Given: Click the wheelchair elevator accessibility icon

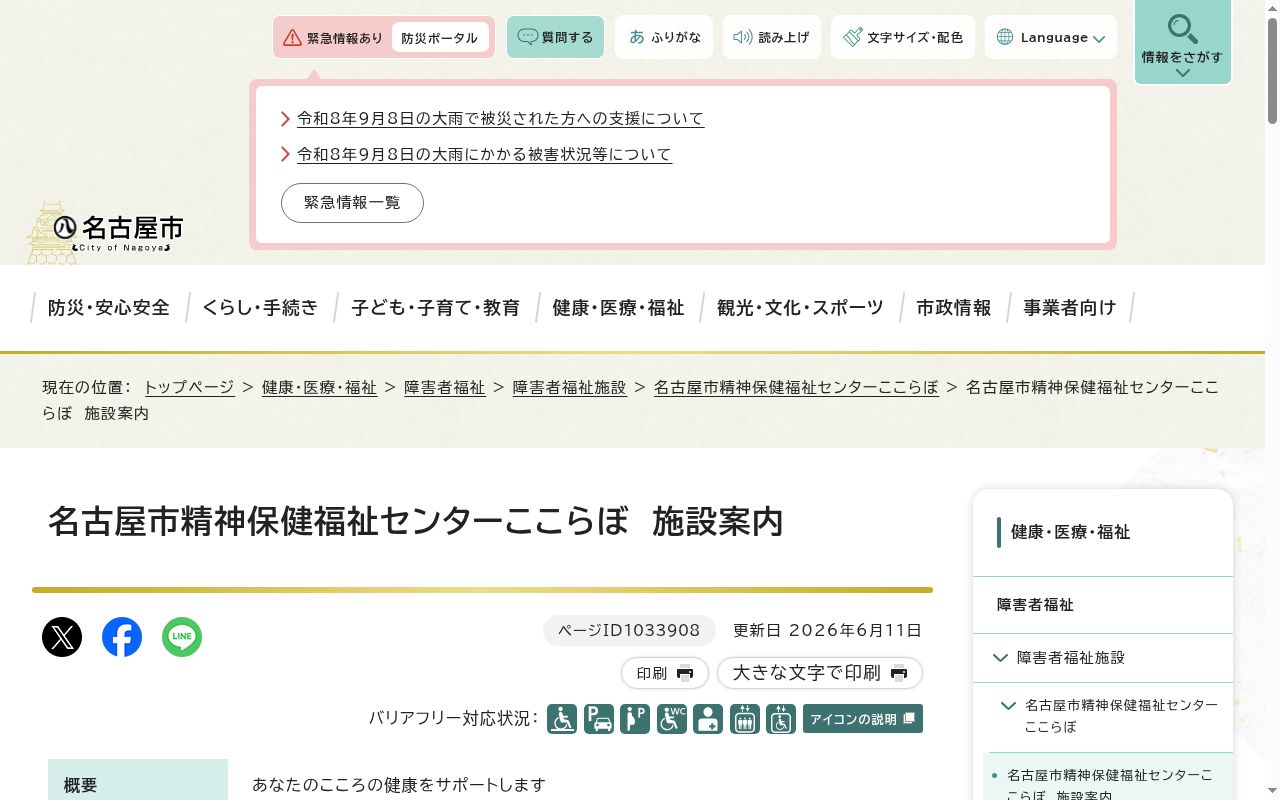Looking at the screenshot, I should pos(781,719).
